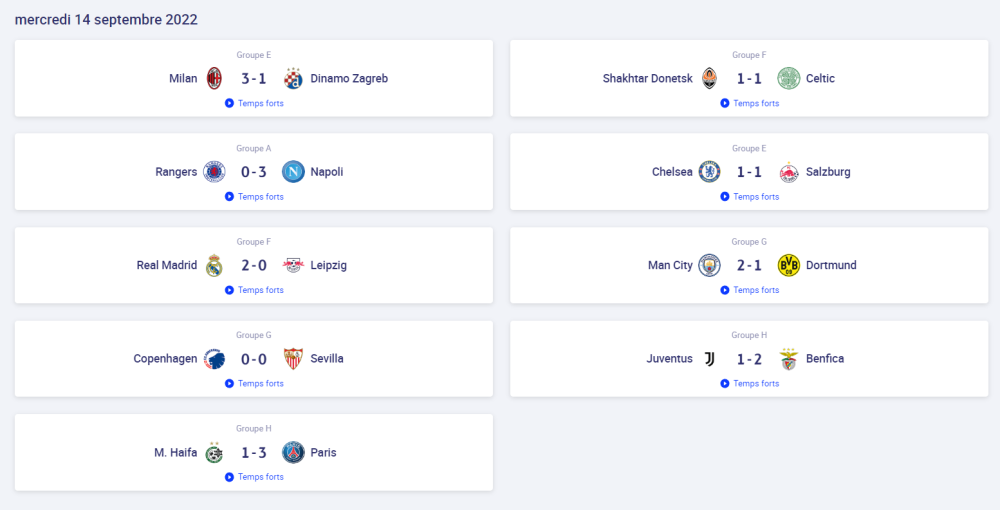This screenshot has width=1000, height=510.
Task: View Temps forts for M. Haifa vs Paris
Action: coord(254,477)
